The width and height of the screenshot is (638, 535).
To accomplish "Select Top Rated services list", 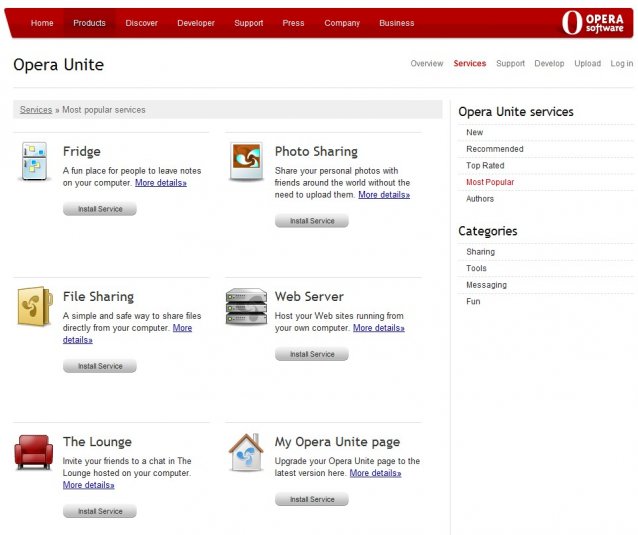I will coord(485,166).
